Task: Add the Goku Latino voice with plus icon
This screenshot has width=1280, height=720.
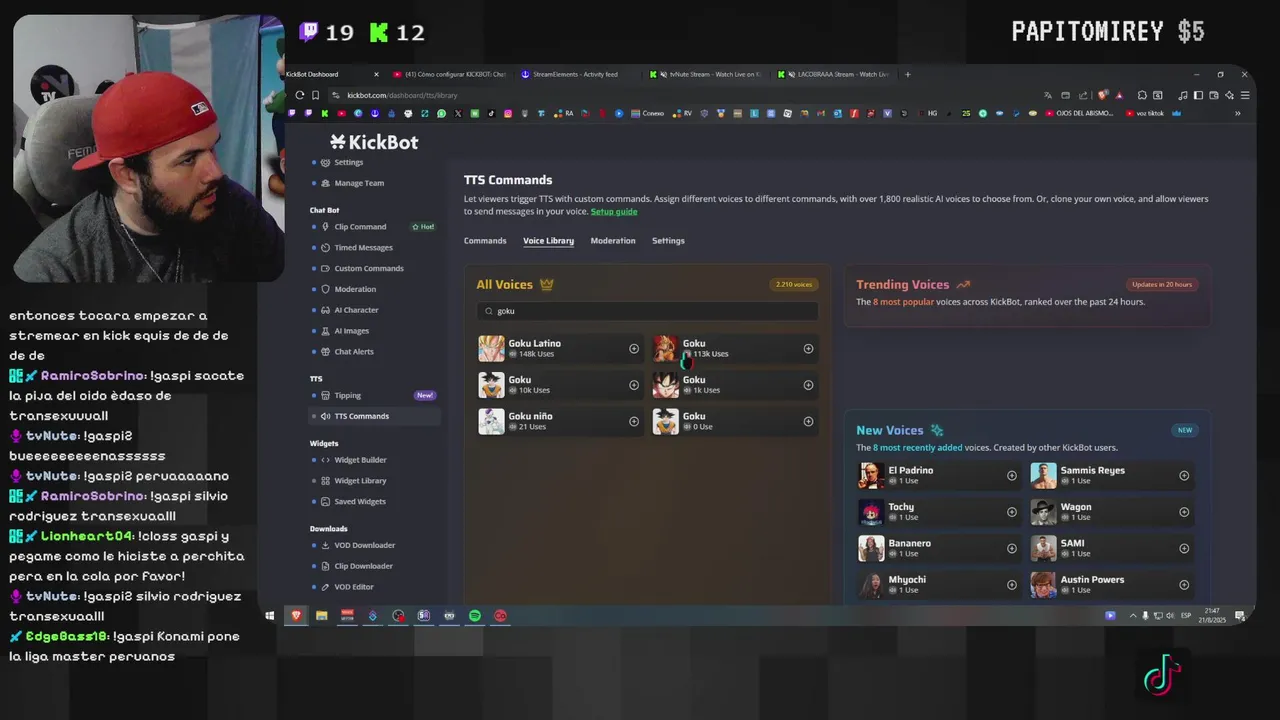Action: [633, 349]
